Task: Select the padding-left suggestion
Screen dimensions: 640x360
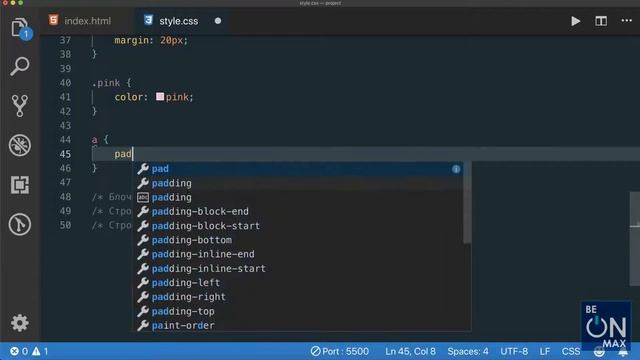Action: (299, 283)
